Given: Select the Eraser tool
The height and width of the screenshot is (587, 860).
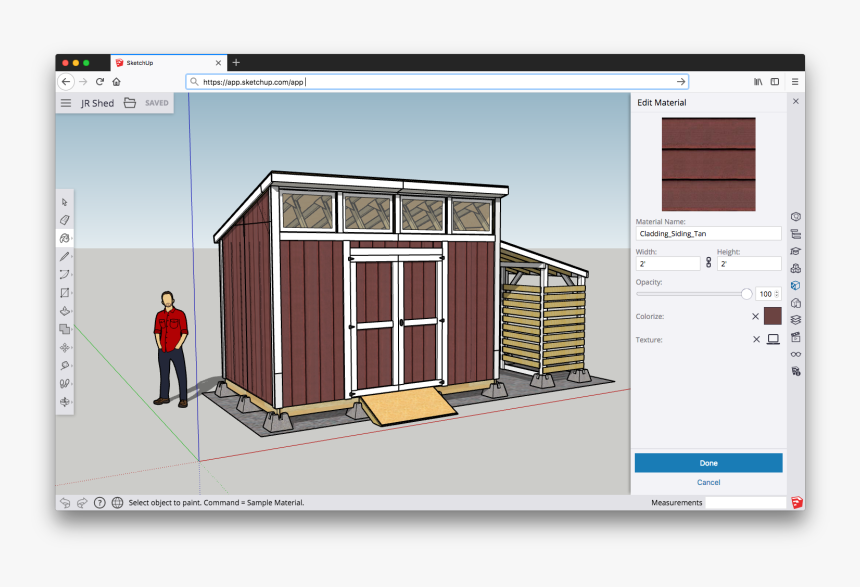Looking at the screenshot, I should pos(64,220).
